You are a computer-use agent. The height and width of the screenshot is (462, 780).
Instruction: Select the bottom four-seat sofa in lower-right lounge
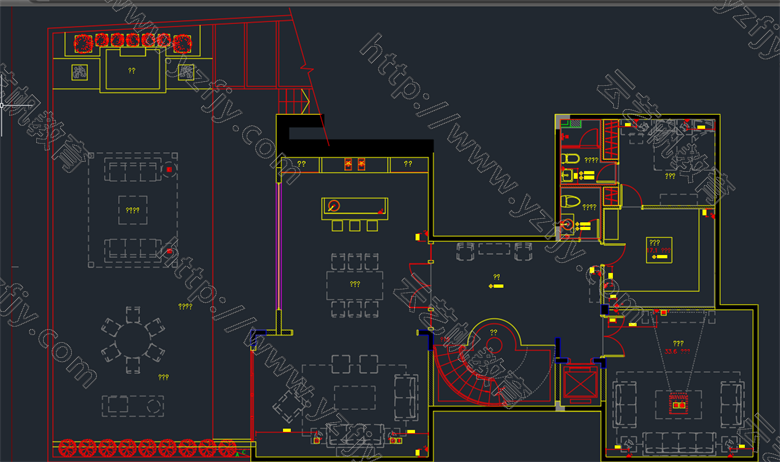679,442
